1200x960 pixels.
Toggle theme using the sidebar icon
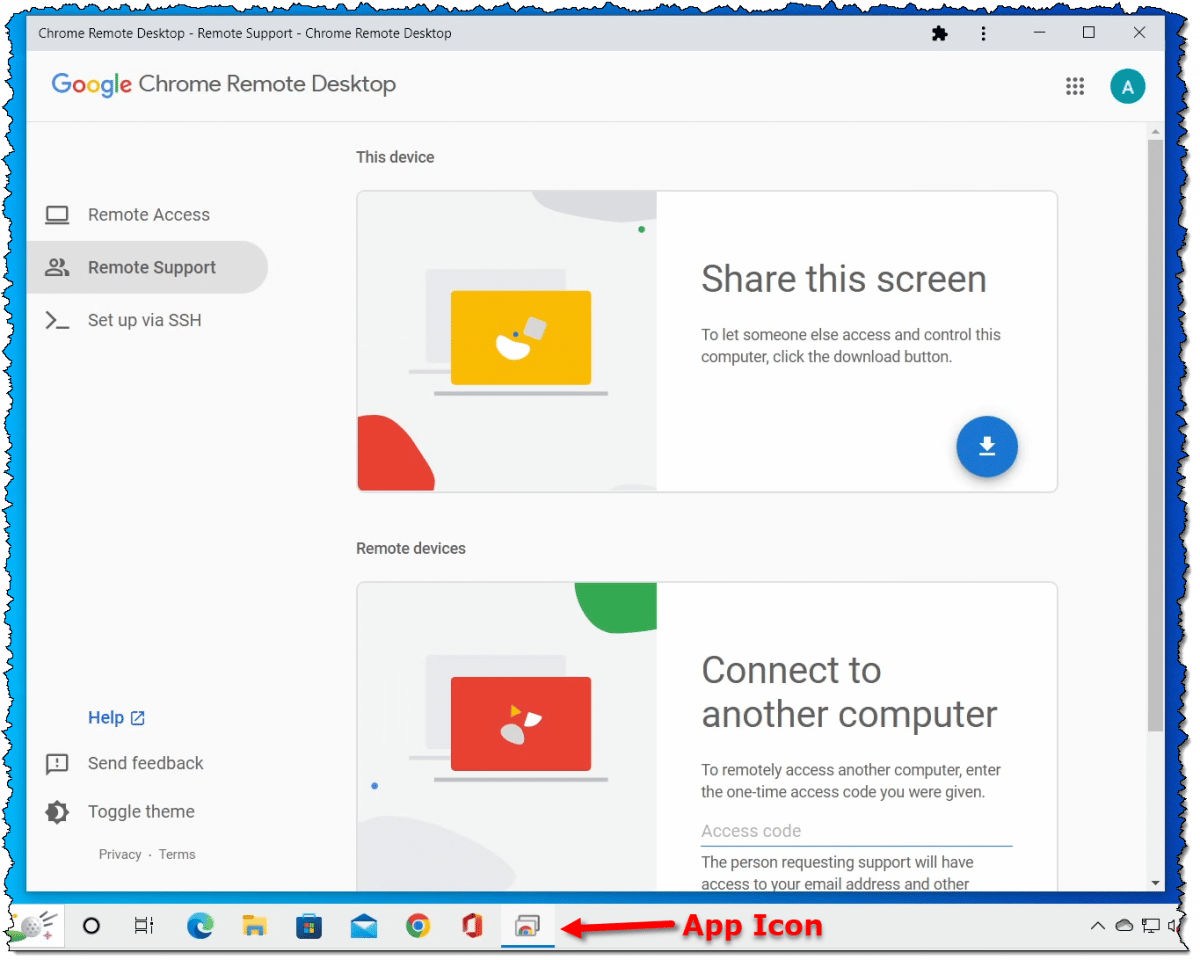(57, 811)
